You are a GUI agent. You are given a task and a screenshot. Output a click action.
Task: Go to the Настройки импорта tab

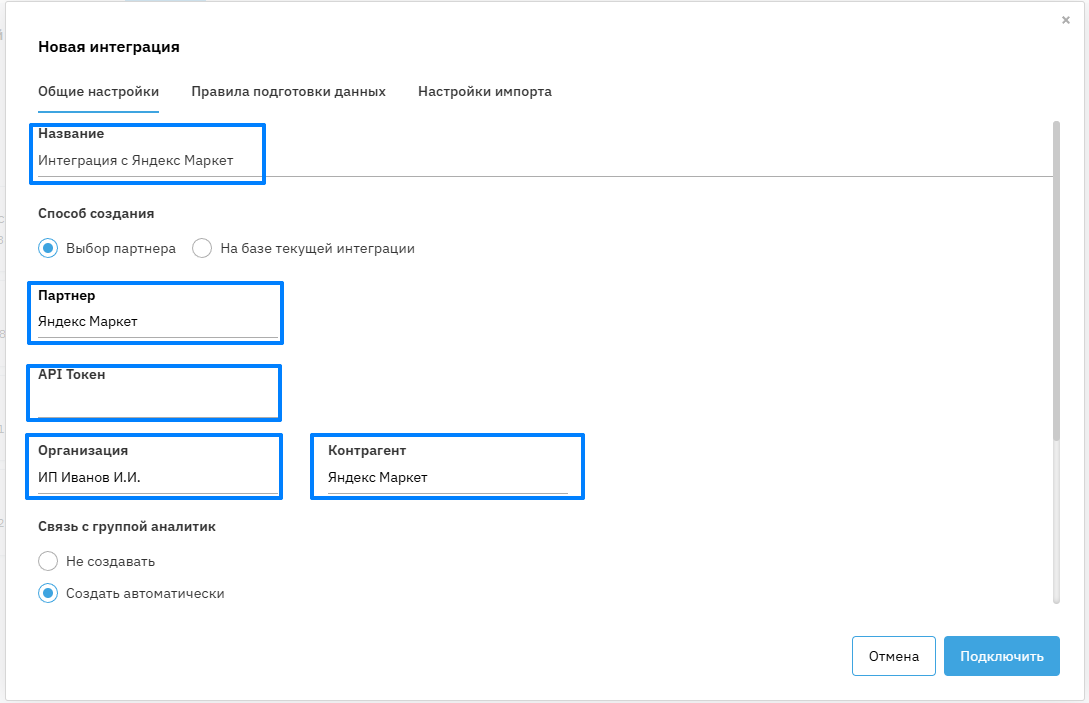pos(484,92)
